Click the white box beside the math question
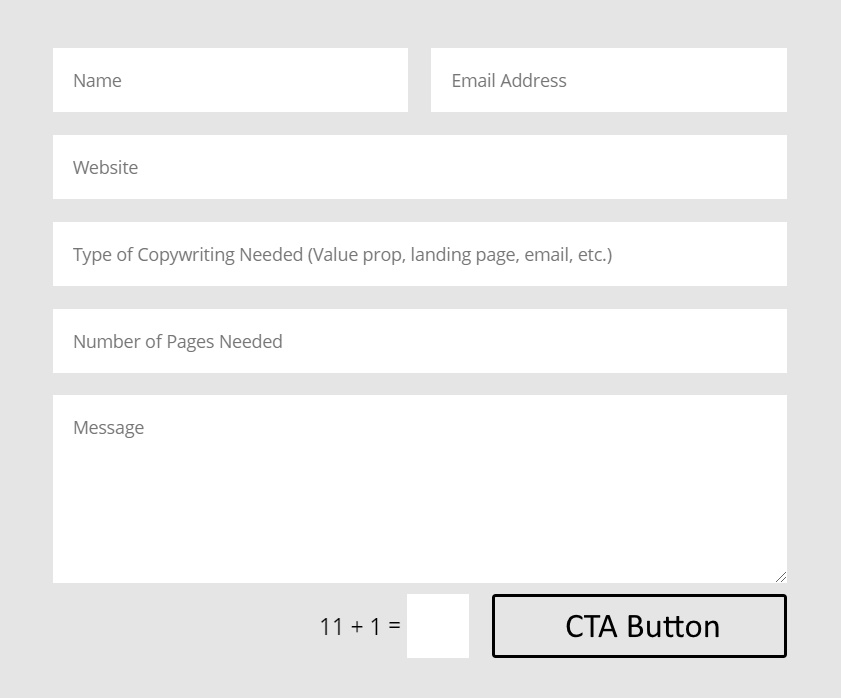Viewport: 841px width, 698px height. point(438,626)
